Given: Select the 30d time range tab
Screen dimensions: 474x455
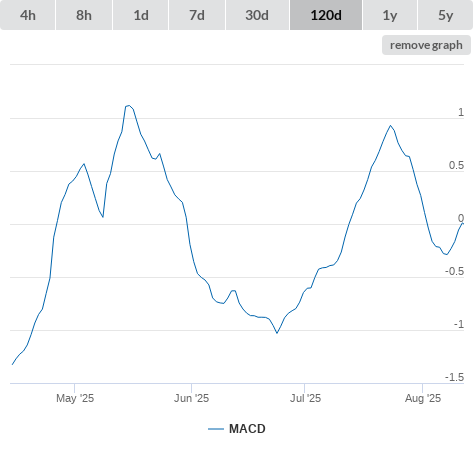Looking at the screenshot, I should pos(257,15).
